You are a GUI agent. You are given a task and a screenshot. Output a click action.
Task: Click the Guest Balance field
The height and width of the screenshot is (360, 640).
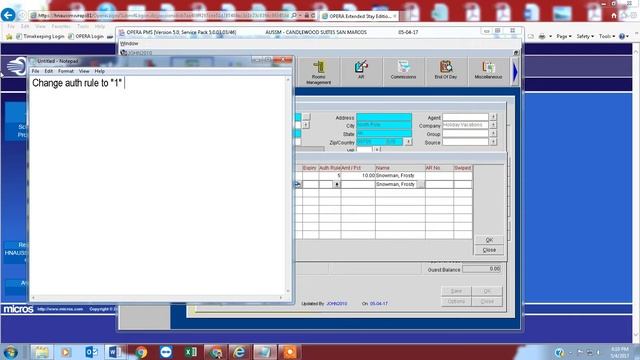tap(482, 269)
